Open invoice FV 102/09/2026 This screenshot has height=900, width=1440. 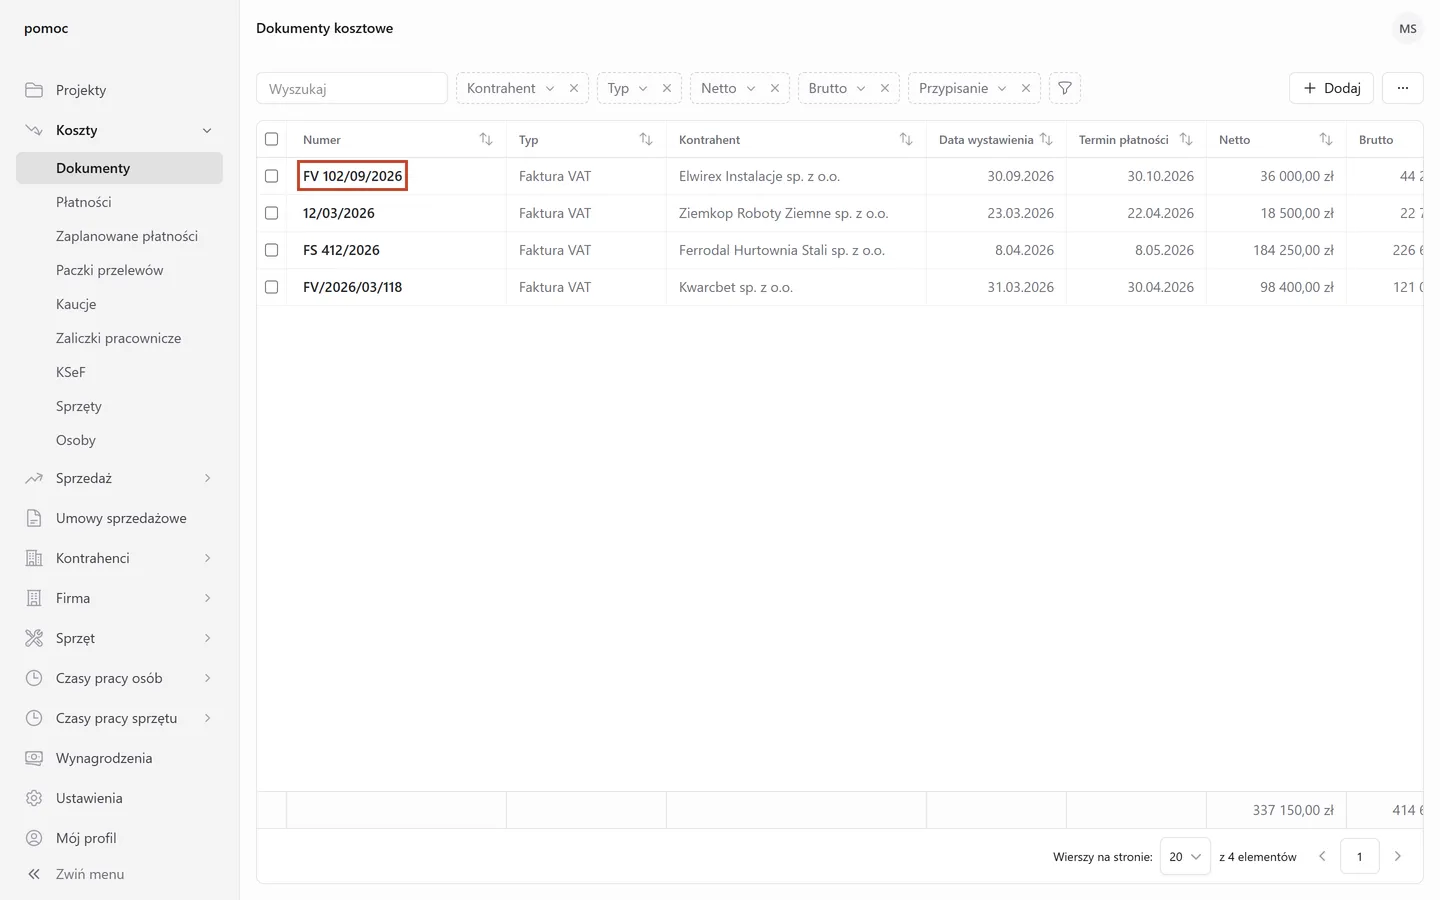click(x=352, y=176)
